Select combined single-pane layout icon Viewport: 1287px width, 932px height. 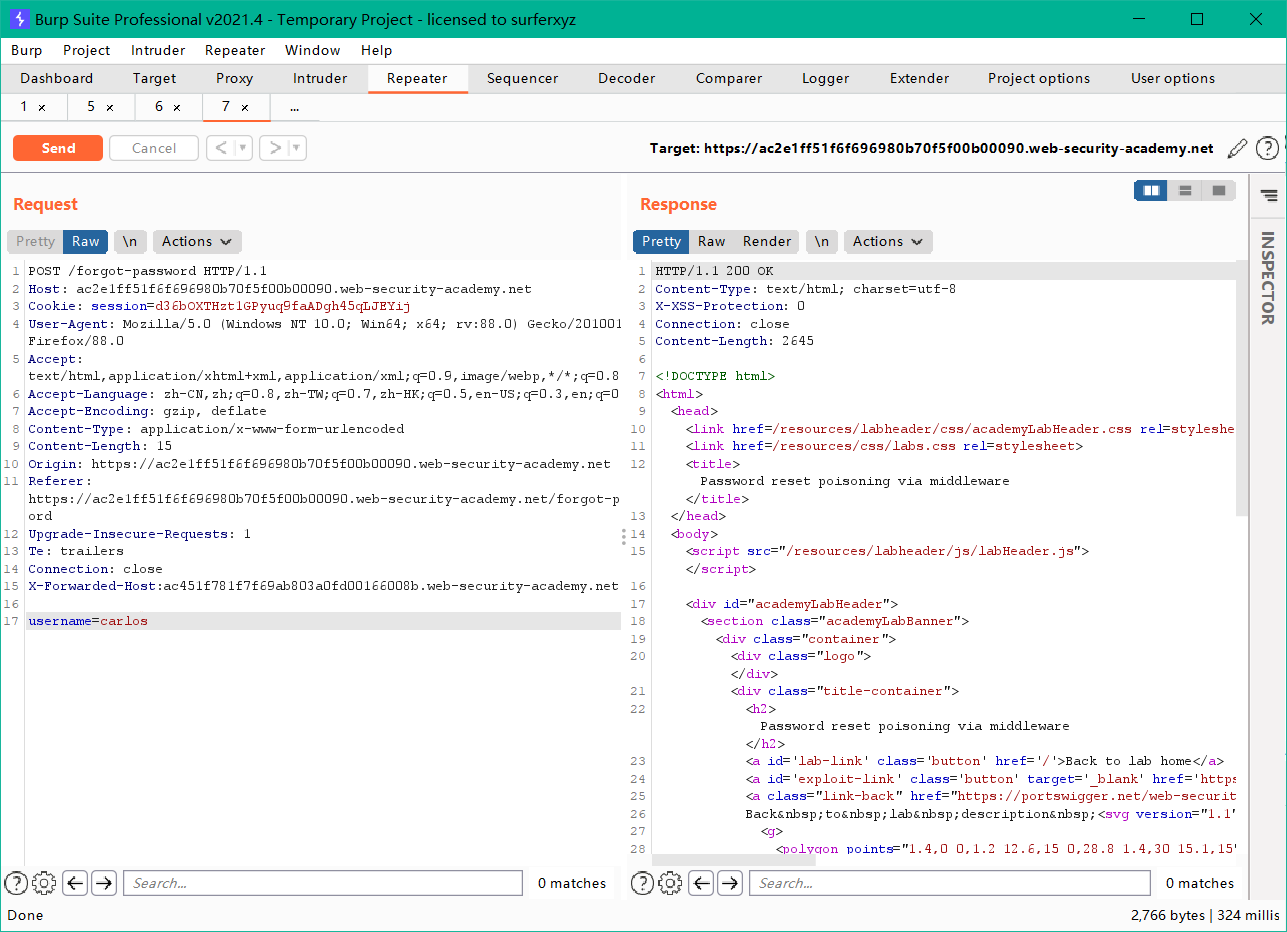(x=1218, y=190)
